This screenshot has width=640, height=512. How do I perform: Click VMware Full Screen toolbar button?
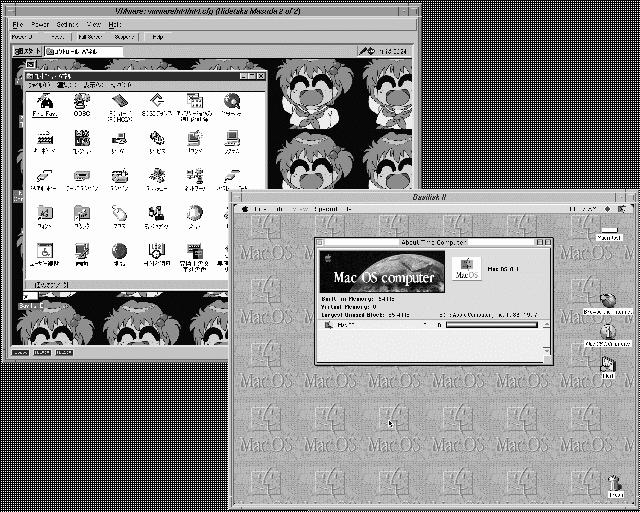click(90, 37)
